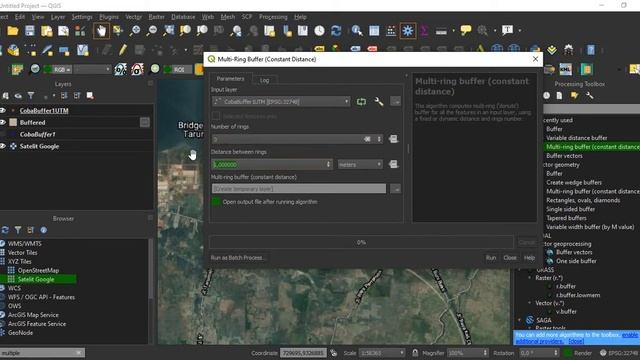
Task: Click the 0% progress bar in dialog
Action: tap(361, 242)
